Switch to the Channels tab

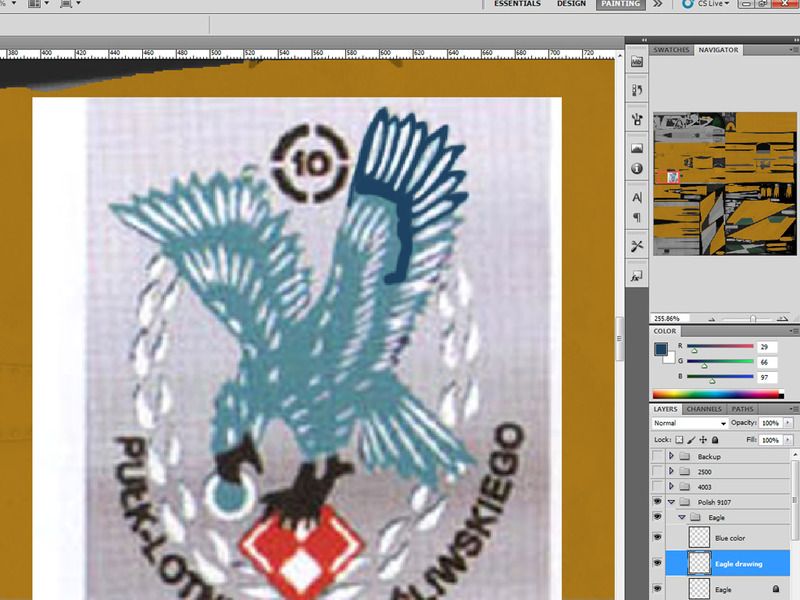coord(704,409)
